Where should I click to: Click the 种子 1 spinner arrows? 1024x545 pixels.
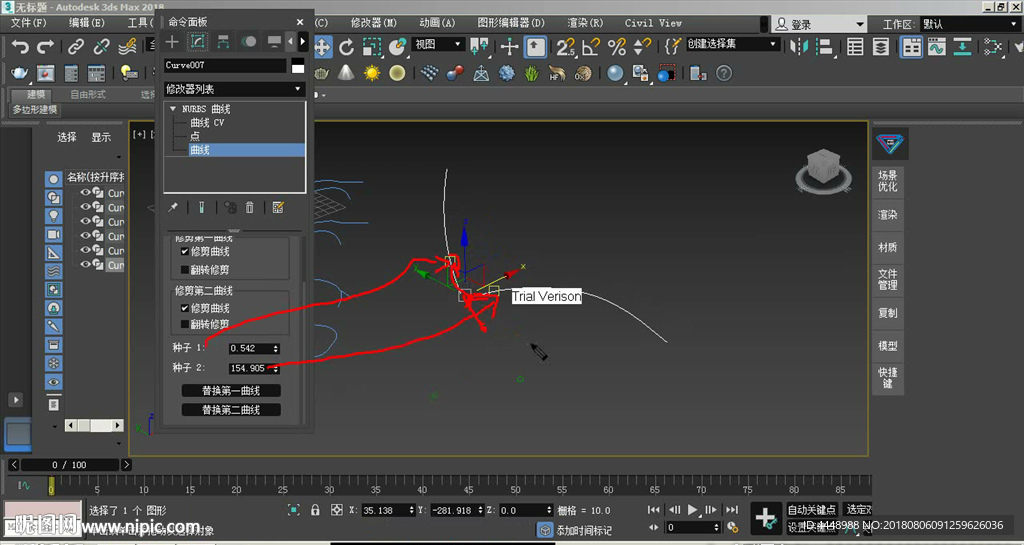click(276, 349)
